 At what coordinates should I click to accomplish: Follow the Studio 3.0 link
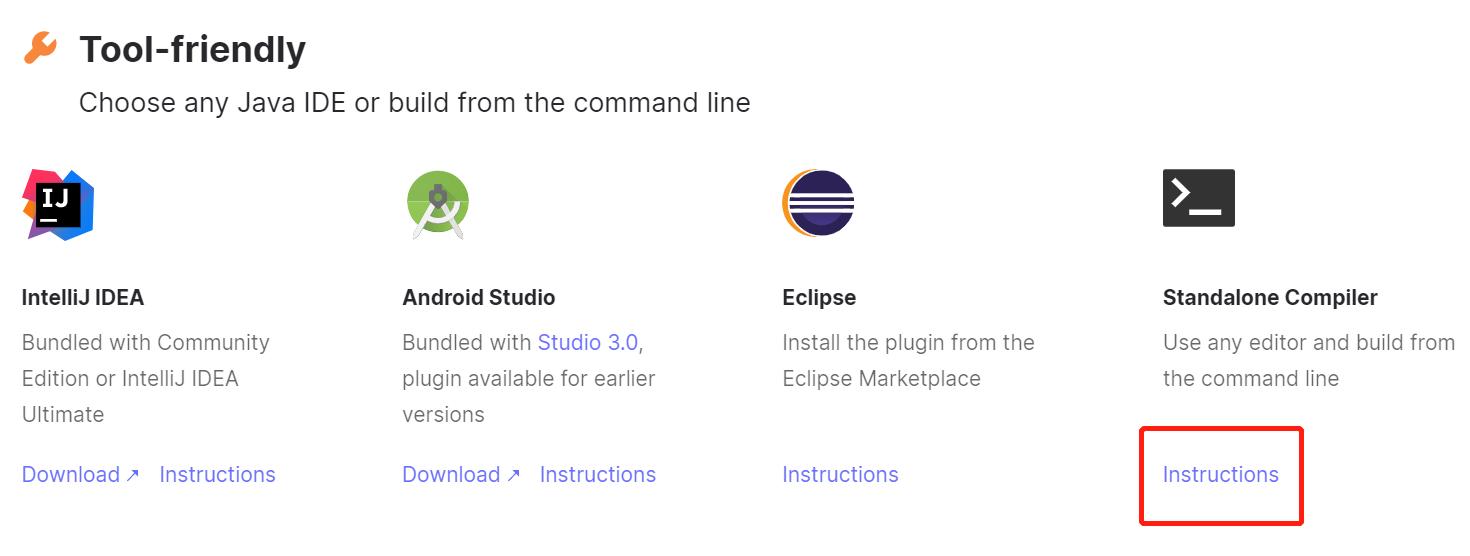[588, 342]
